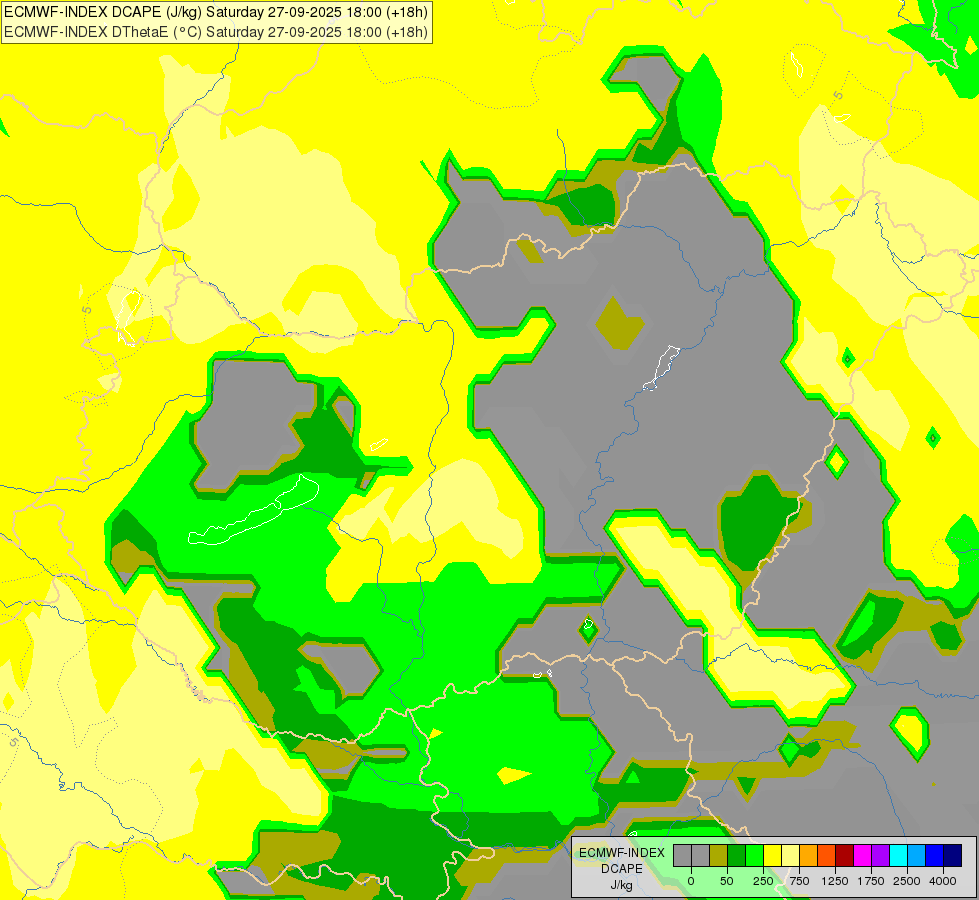Click the magenta legend swatch
979x900 pixels.
click(x=862, y=856)
